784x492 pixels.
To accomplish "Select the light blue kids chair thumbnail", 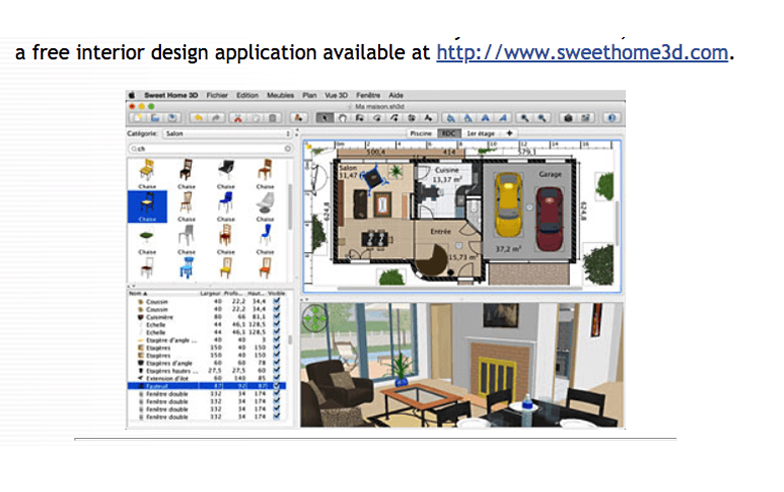I will [x=186, y=268].
